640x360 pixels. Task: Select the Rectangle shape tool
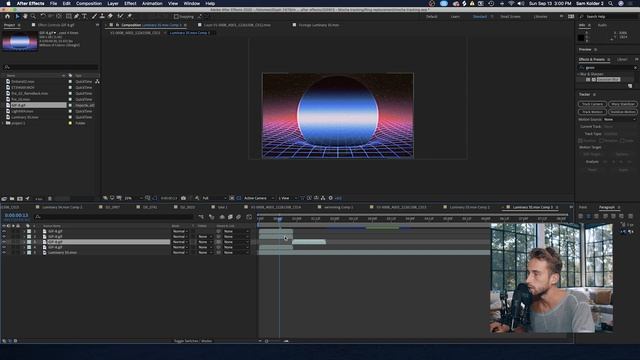pyautogui.click(x=68, y=16)
